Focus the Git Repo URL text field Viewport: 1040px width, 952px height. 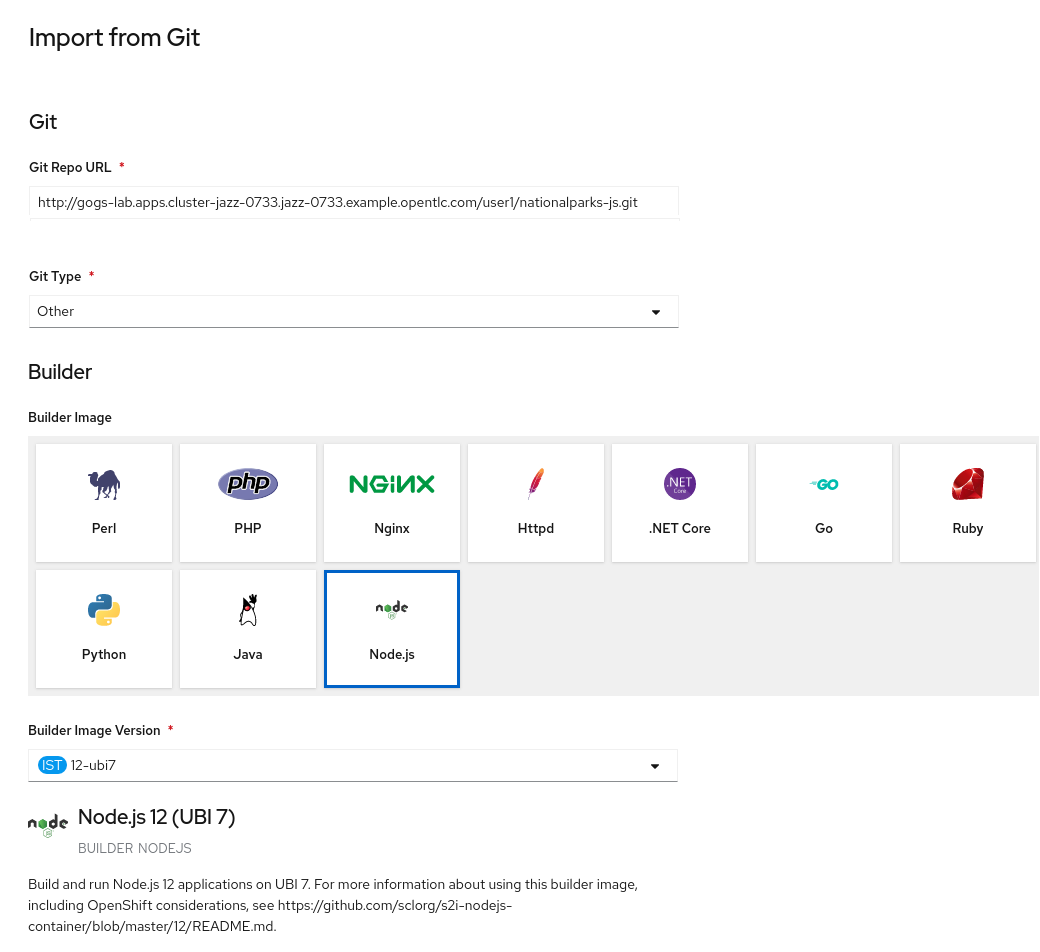click(x=353, y=202)
